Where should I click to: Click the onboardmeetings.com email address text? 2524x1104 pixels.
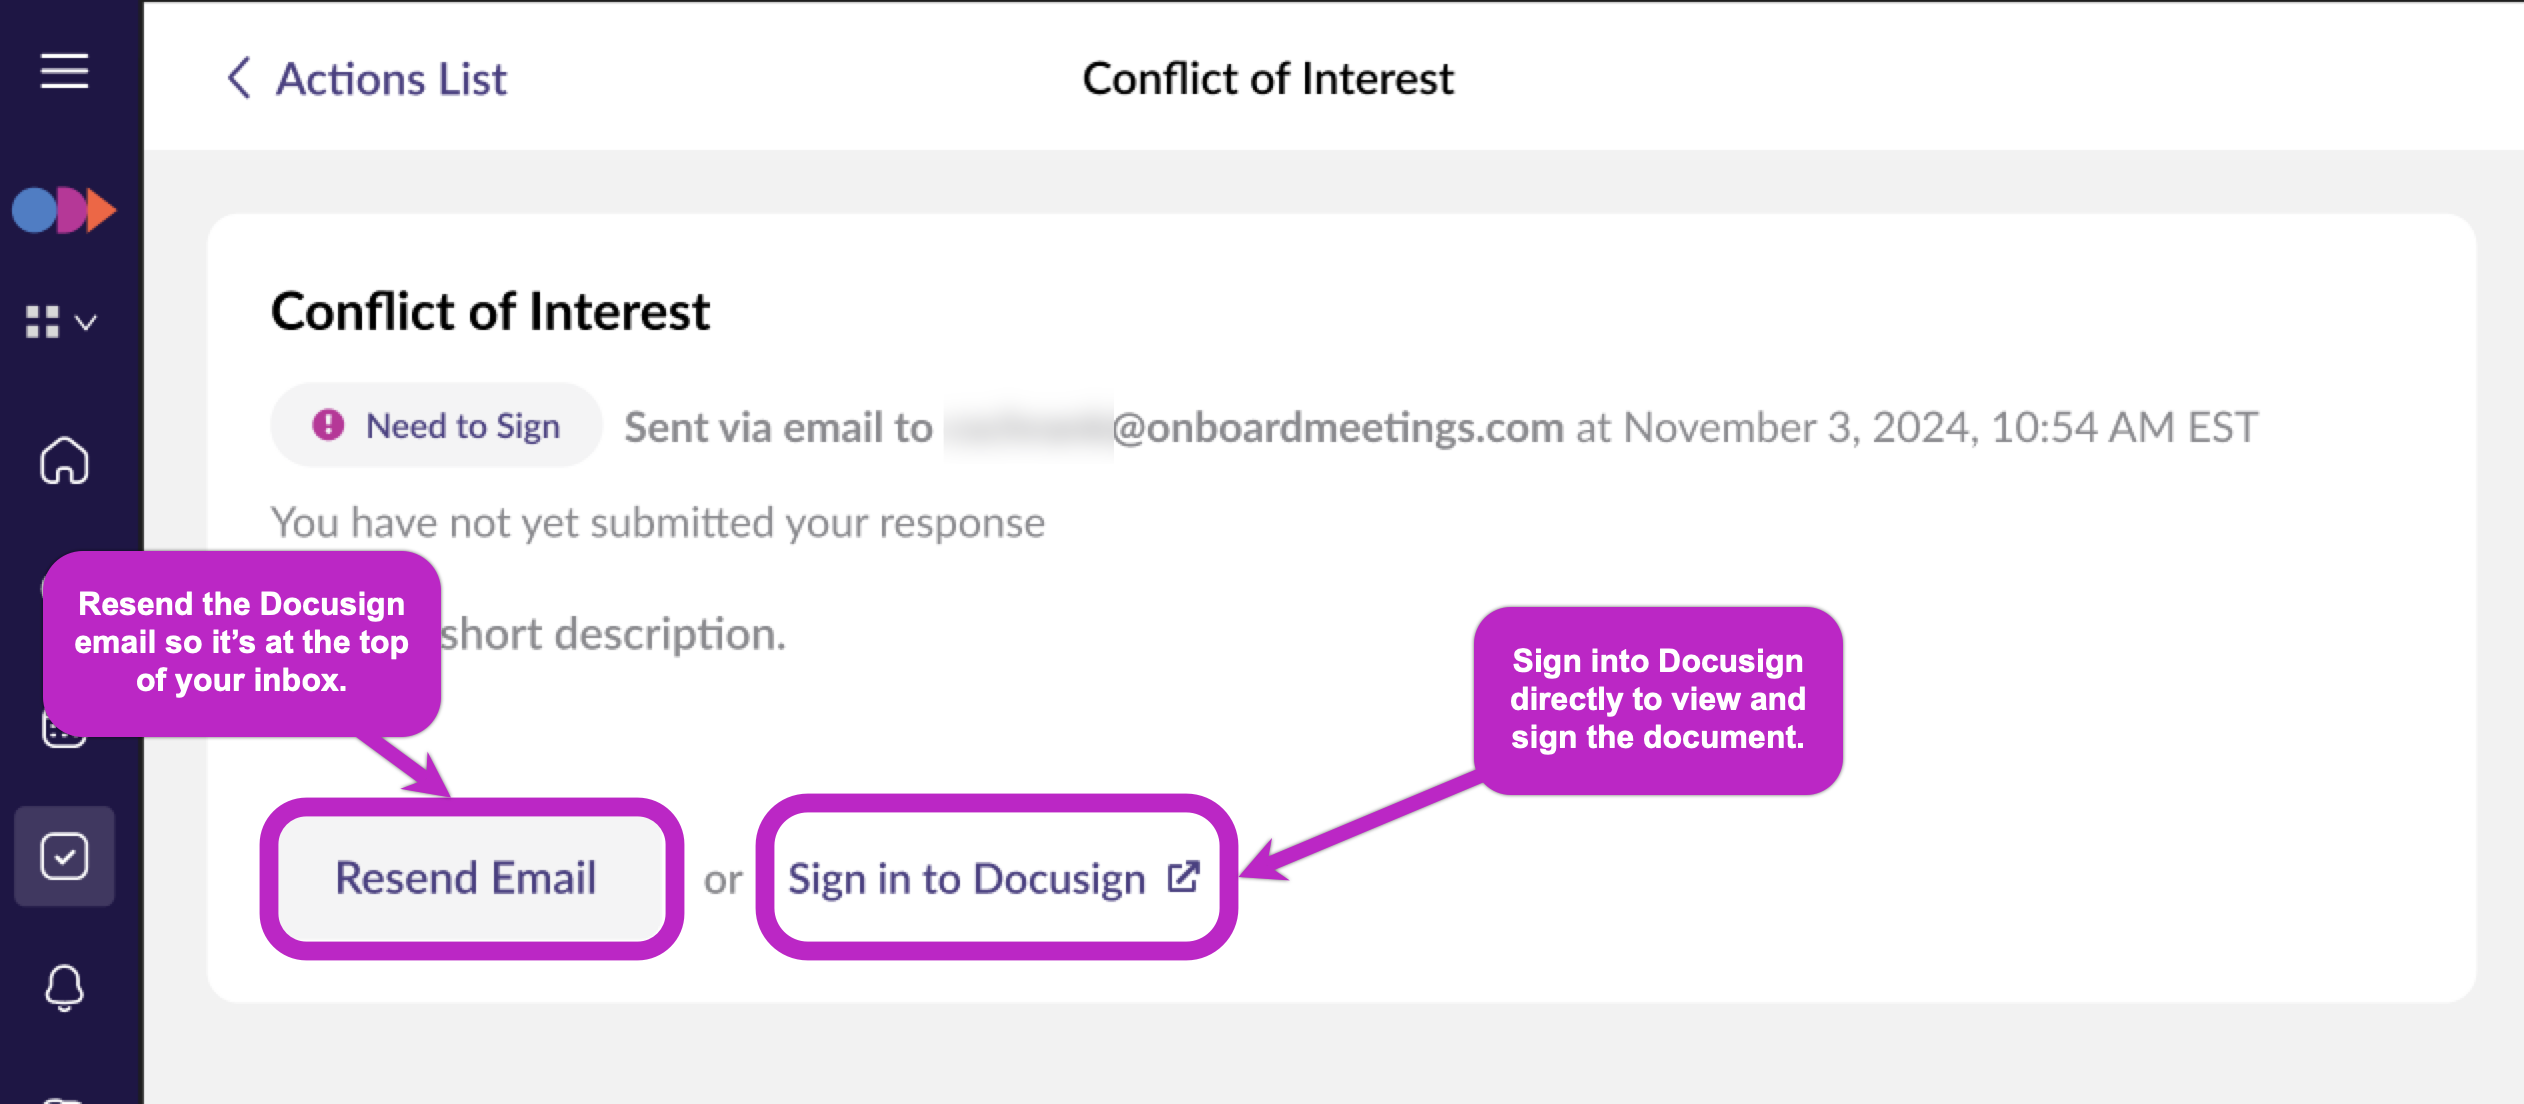(x=1337, y=427)
